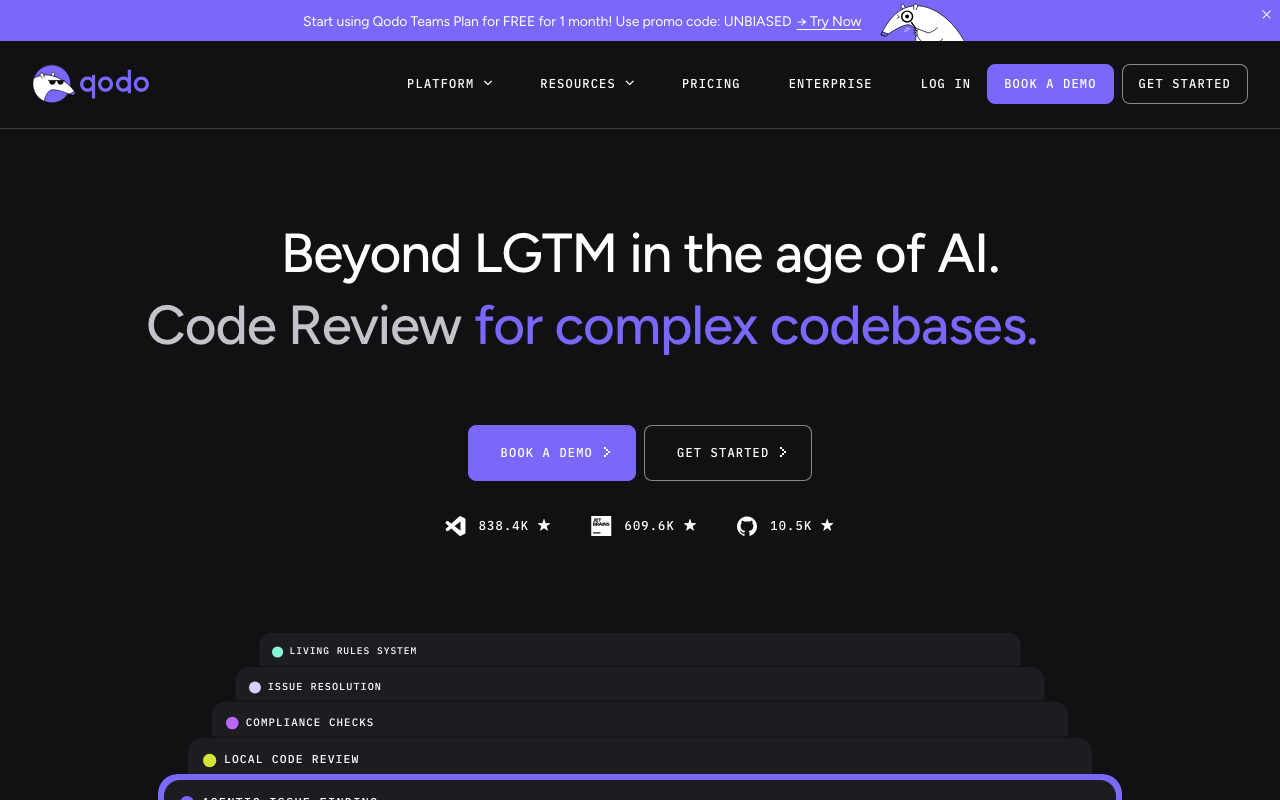1280x800 pixels.
Task: Click the star icon next to 609.6K
Action: click(x=689, y=525)
